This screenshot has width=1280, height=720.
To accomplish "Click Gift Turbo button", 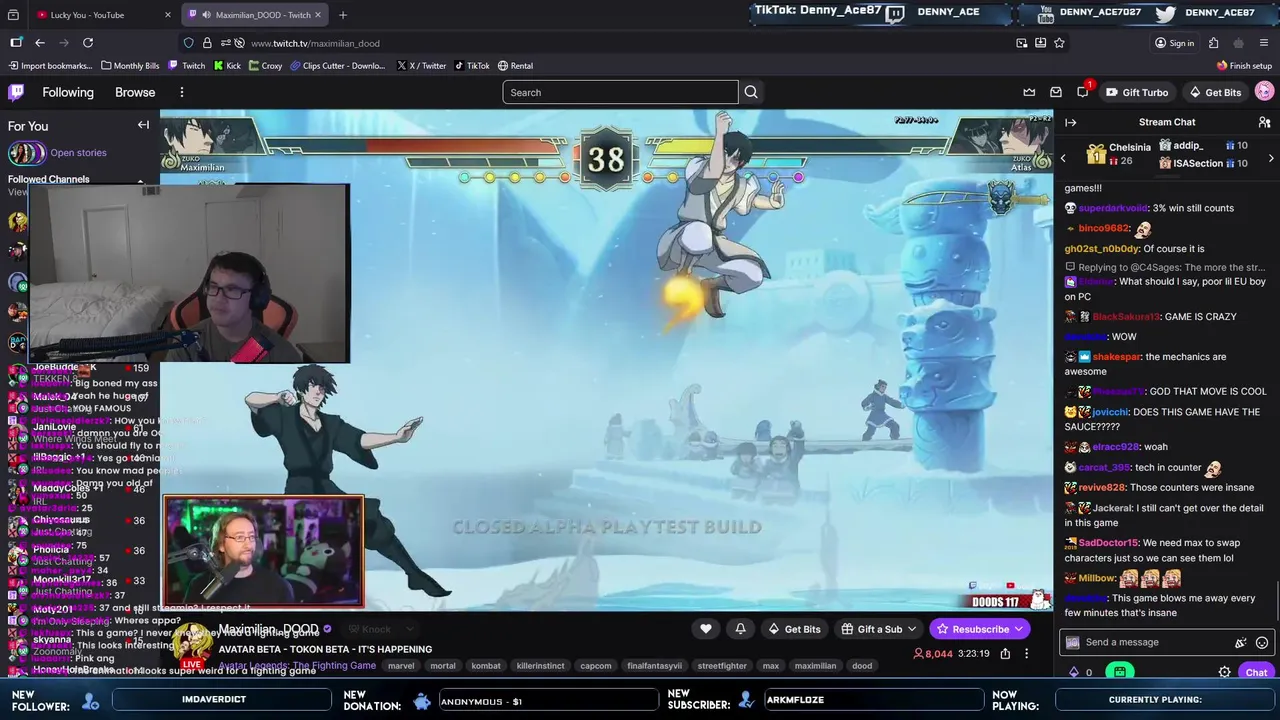I will [1137, 92].
